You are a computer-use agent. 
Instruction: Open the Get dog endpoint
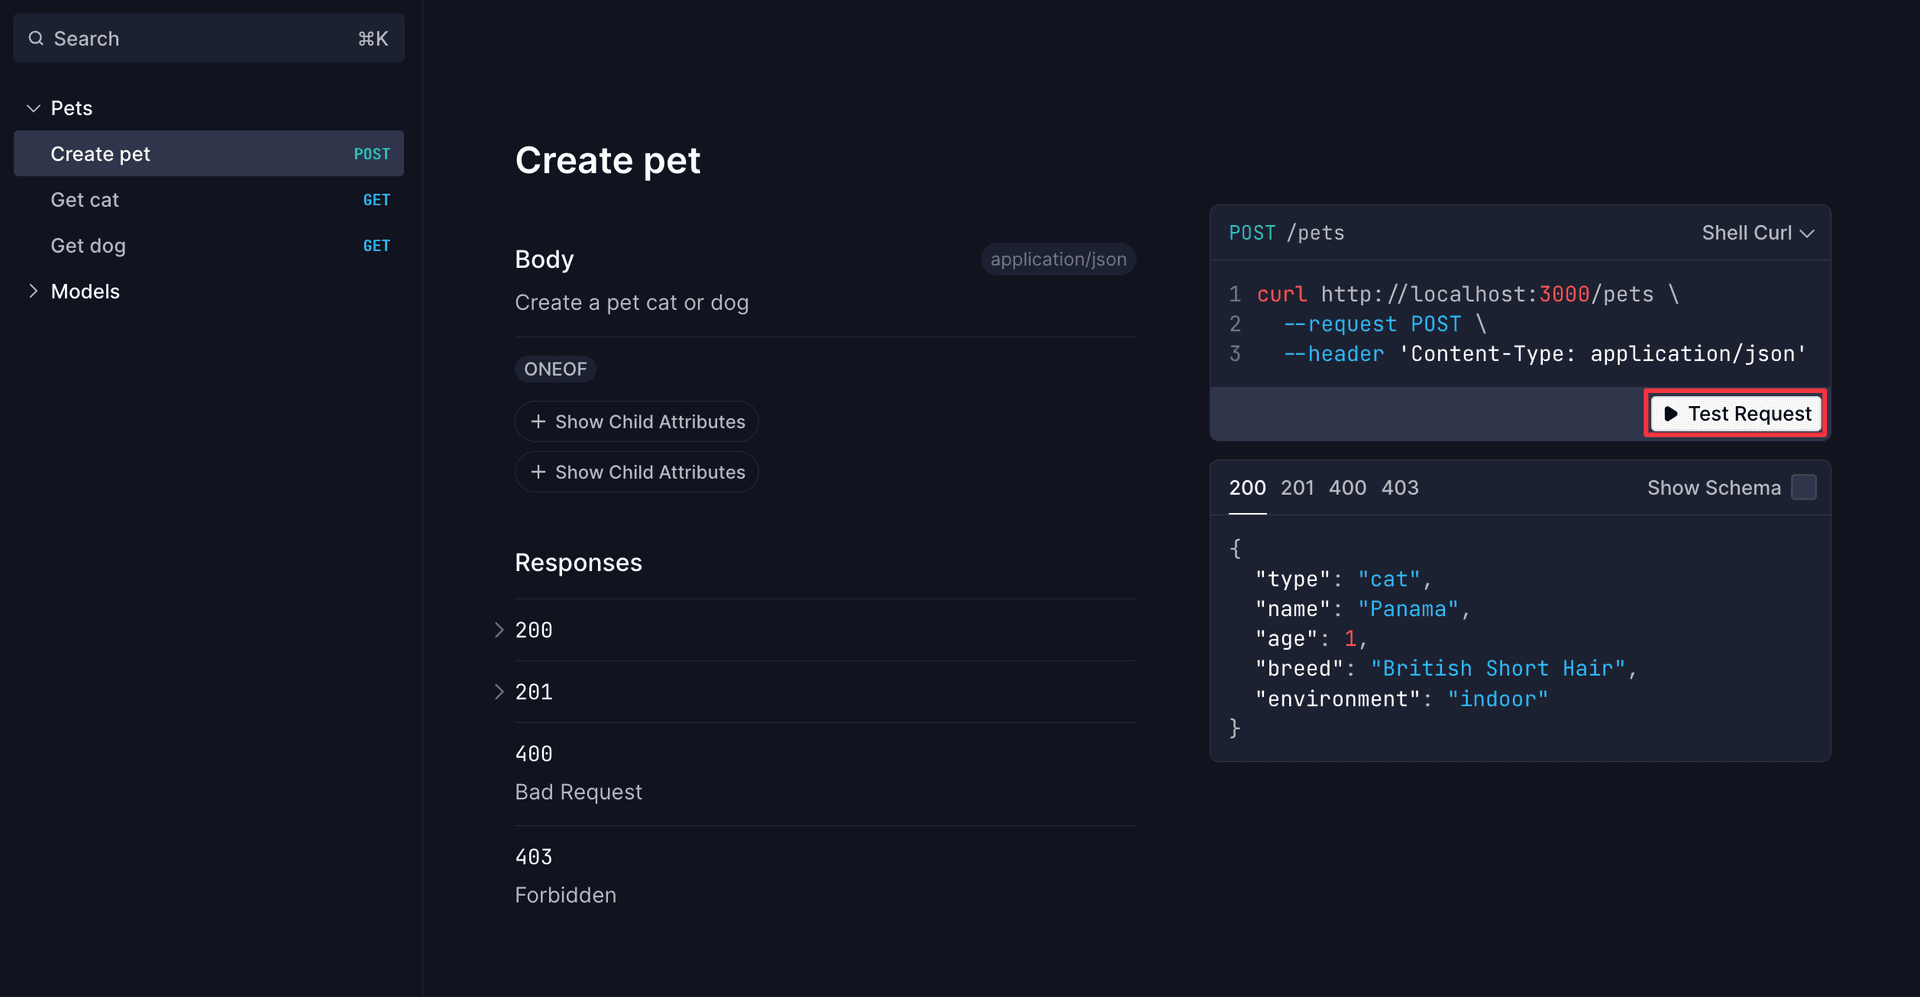click(88, 245)
